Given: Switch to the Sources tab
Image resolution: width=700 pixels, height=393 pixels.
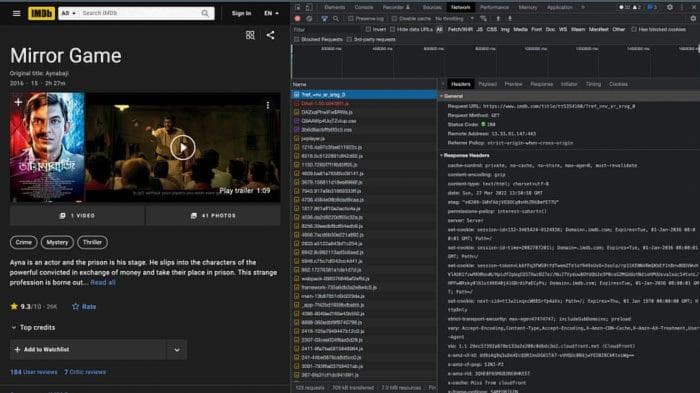Looking at the screenshot, I should click(x=432, y=7).
